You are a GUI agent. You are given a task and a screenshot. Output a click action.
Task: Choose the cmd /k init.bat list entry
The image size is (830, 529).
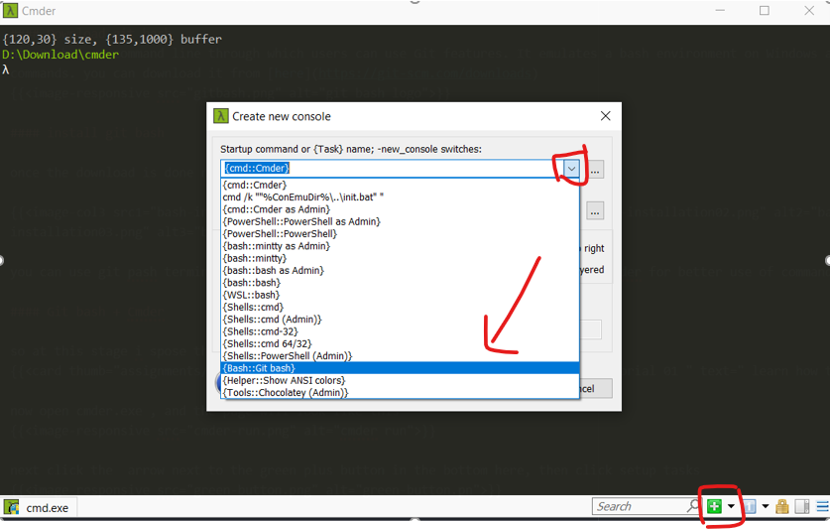pyautogui.click(x=400, y=197)
